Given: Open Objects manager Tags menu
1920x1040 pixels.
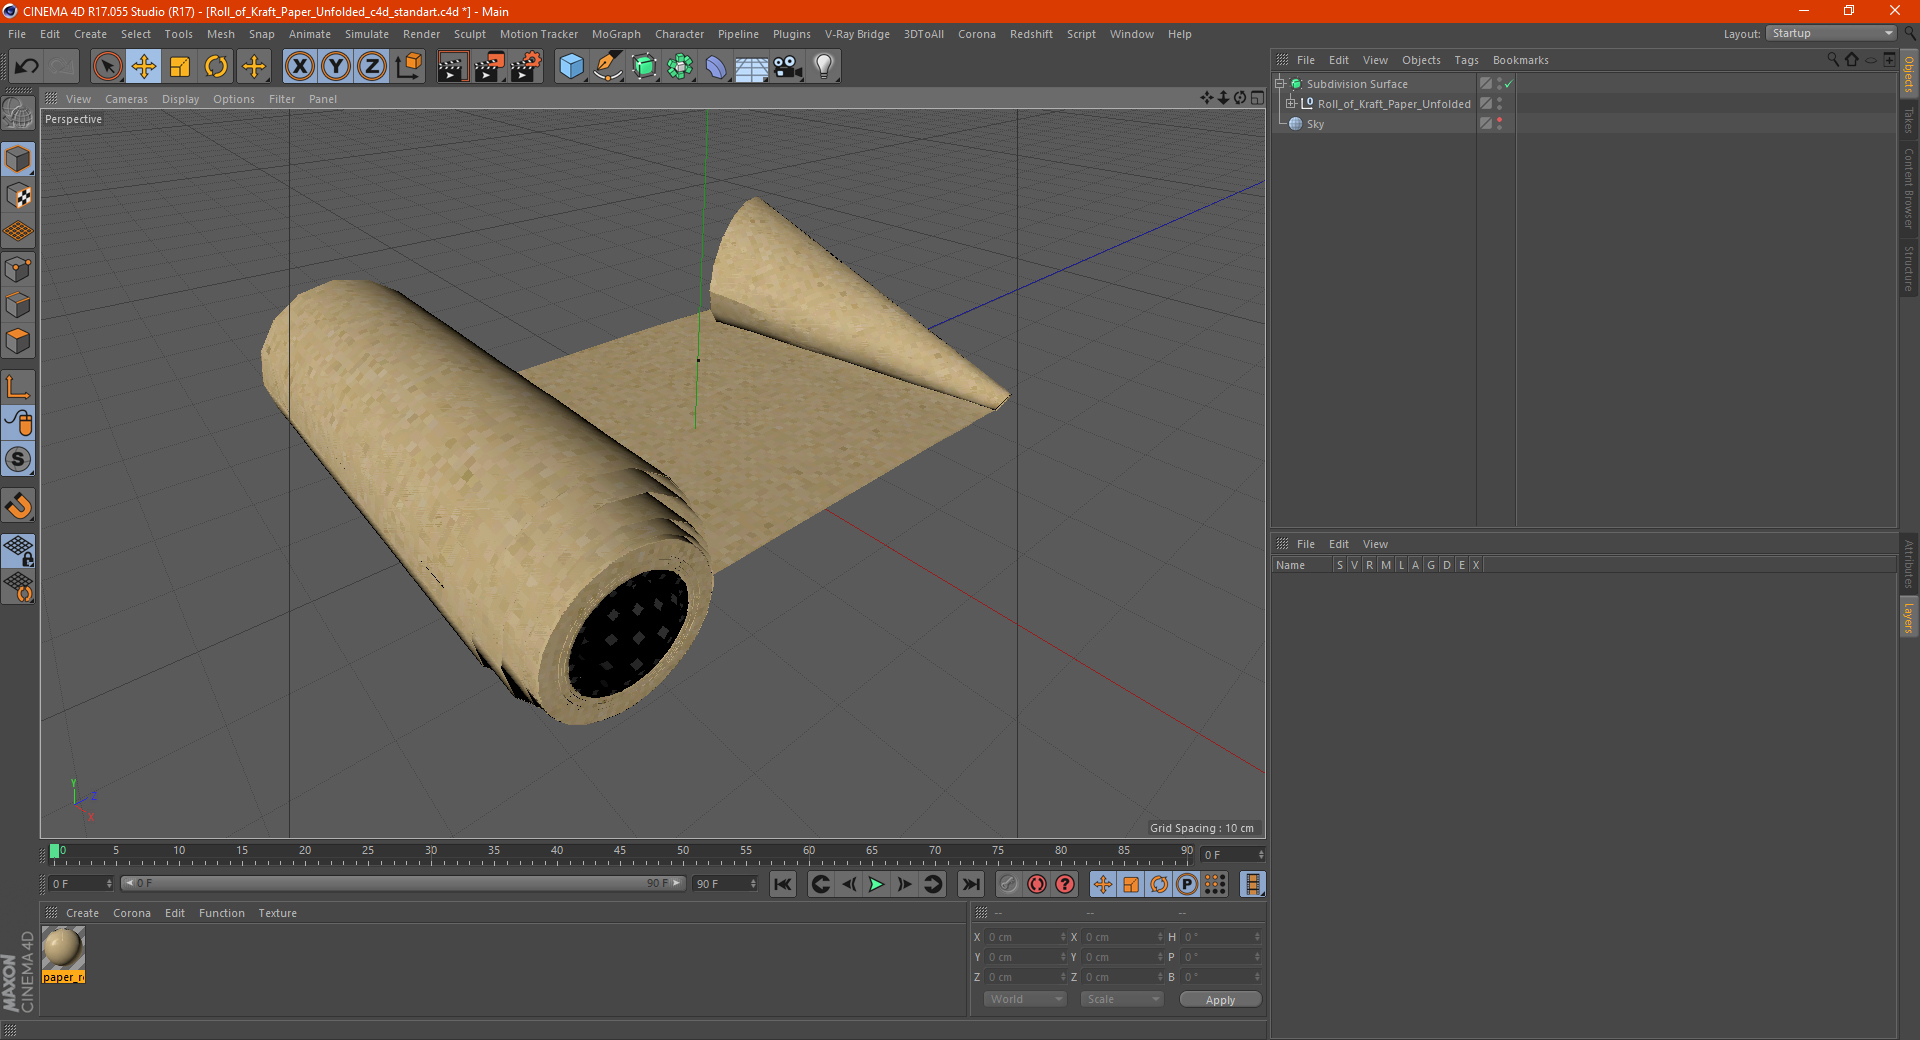Looking at the screenshot, I should coord(1466,60).
